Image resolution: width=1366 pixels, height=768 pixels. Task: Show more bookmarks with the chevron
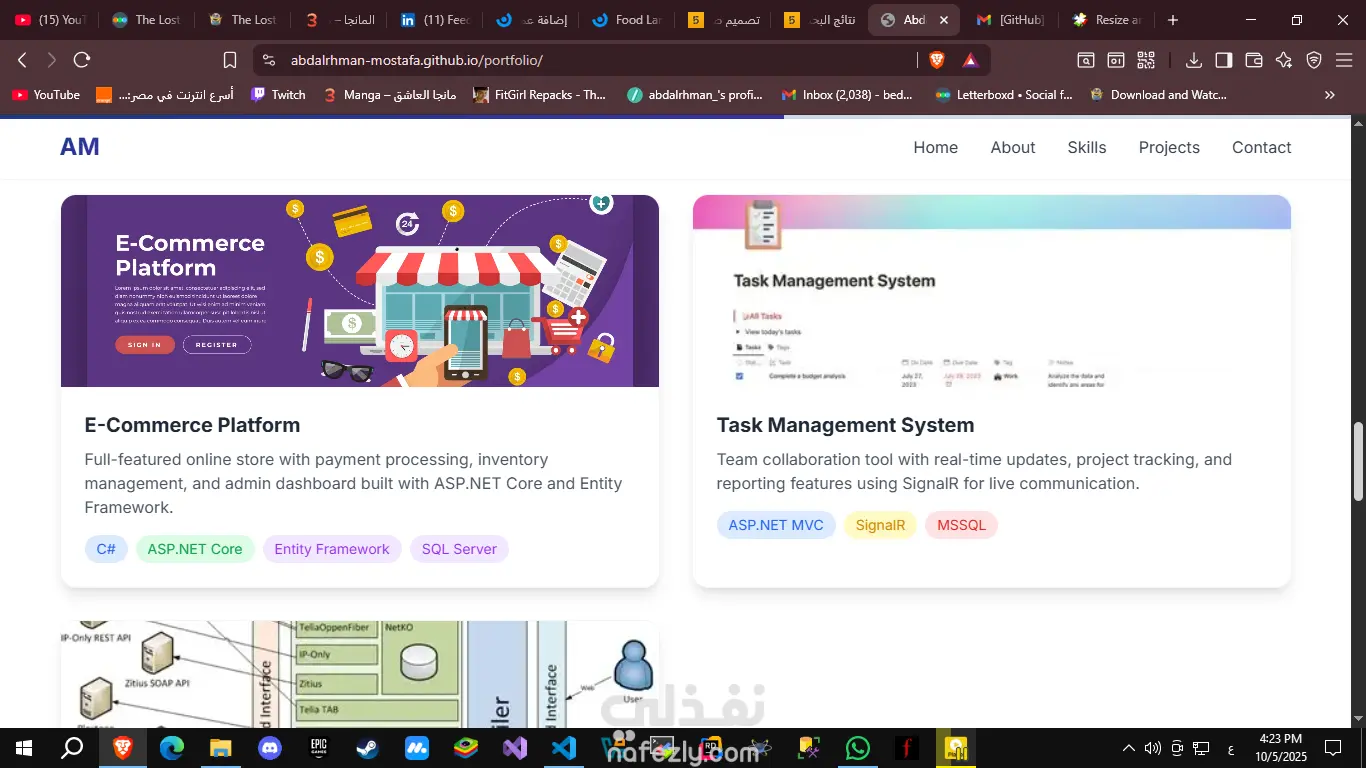1330,95
